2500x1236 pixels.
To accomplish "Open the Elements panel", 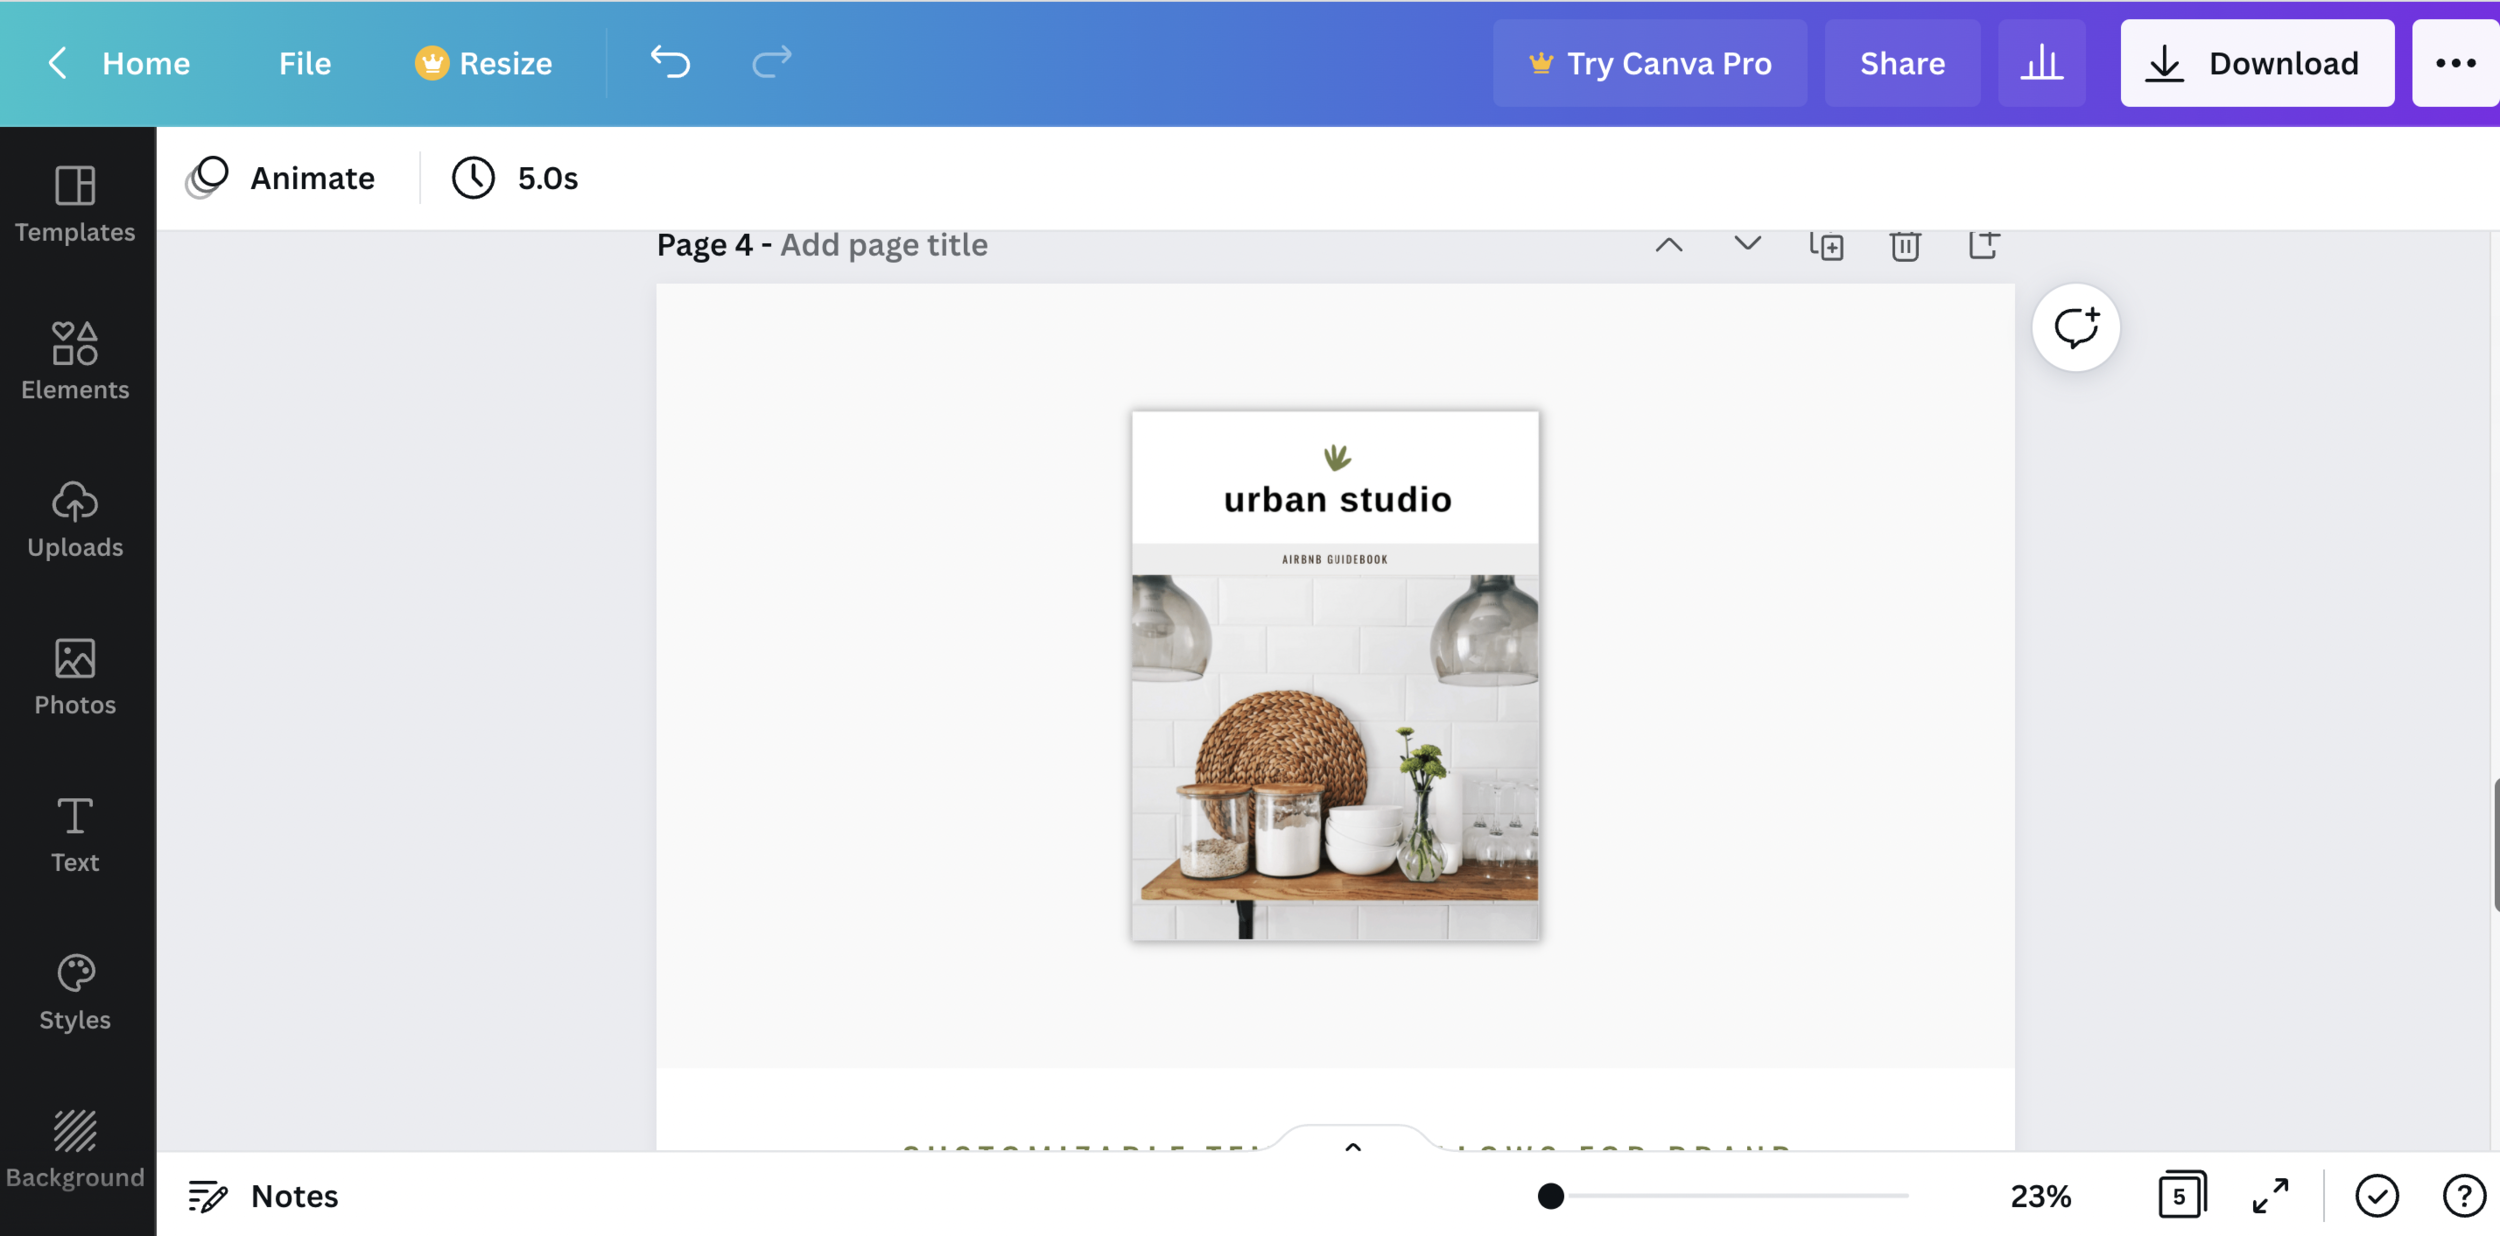I will pyautogui.click(x=75, y=362).
